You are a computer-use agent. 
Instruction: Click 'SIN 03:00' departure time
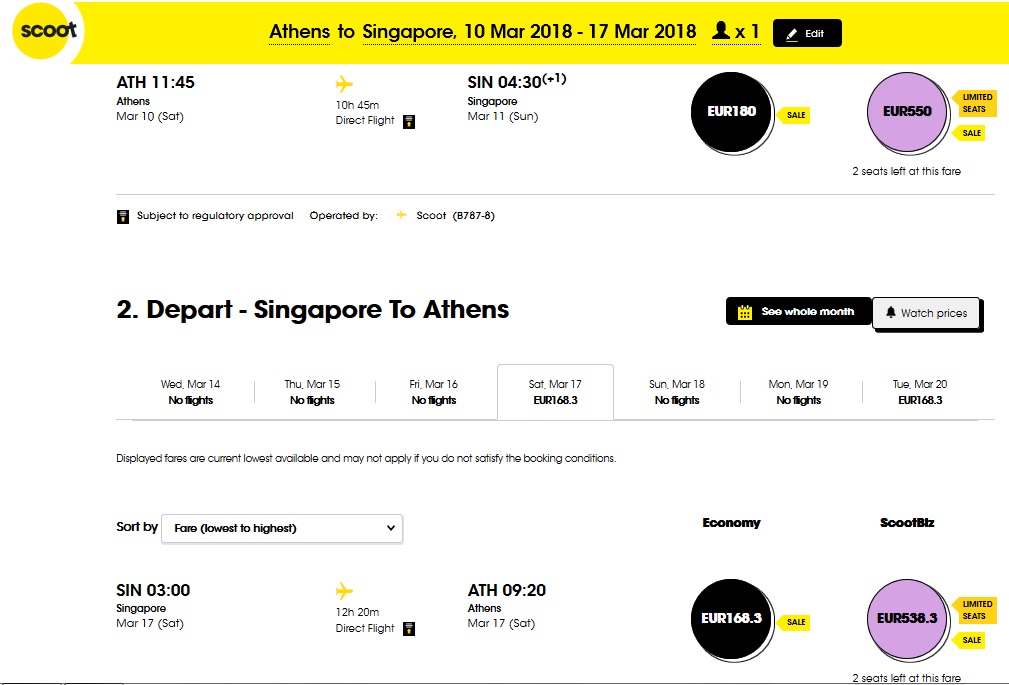tap(153, 590)
